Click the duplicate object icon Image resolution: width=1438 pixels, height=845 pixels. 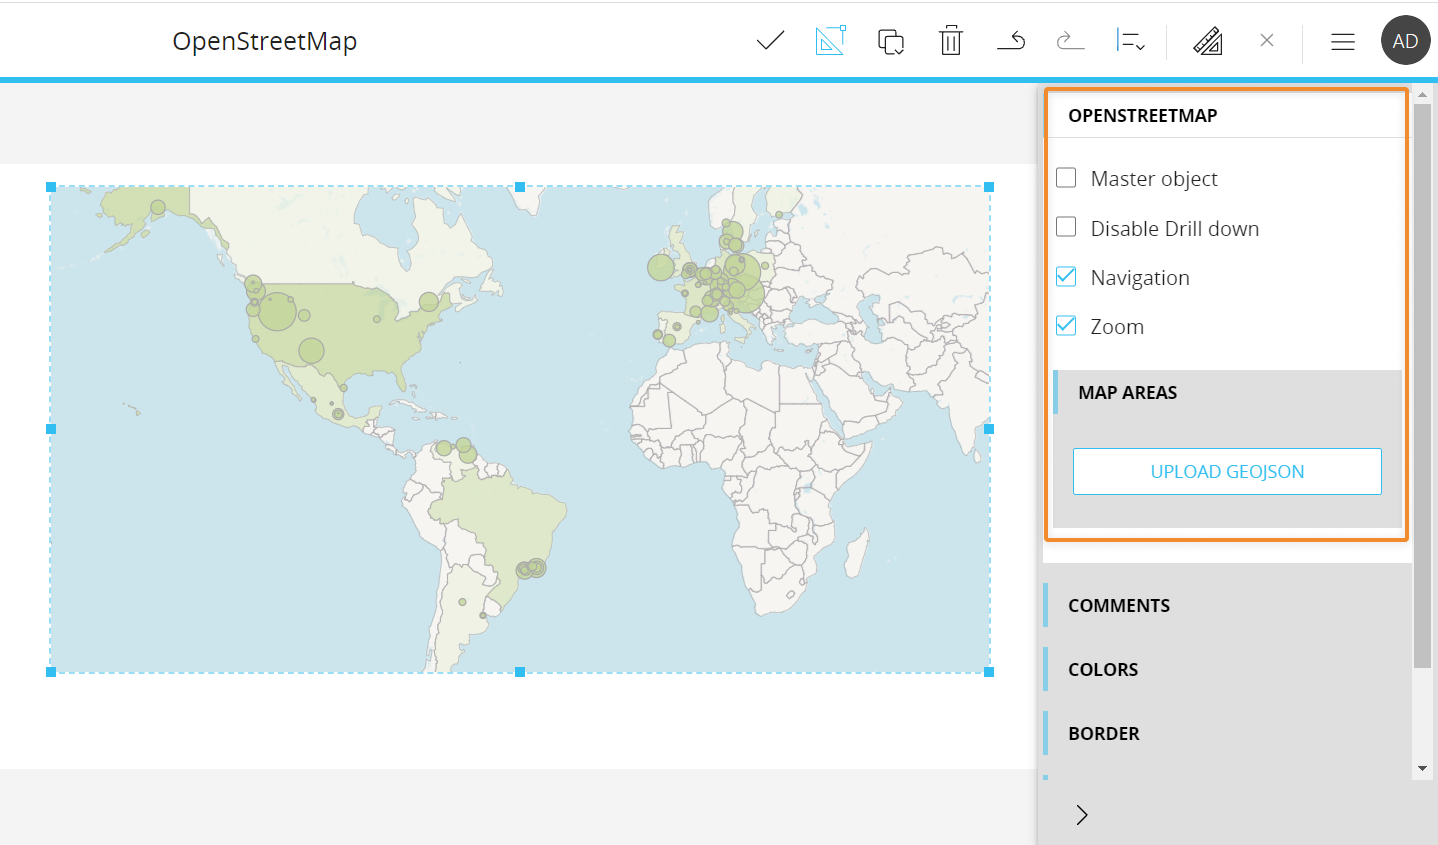point(890,41)
